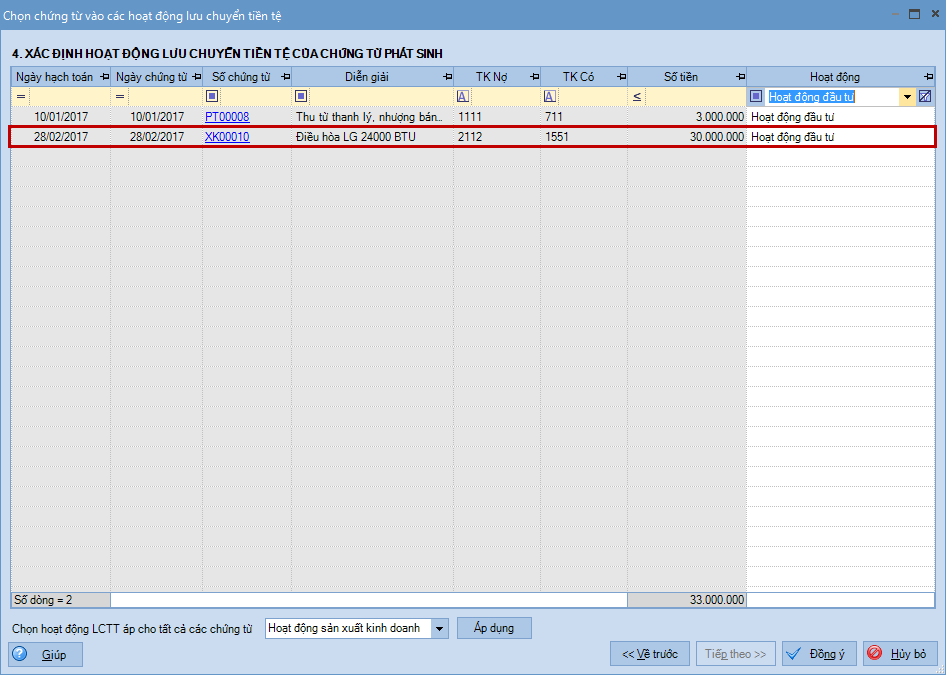Open the Hoạt động filter dropdown arrow
Image resolution: width=946 pixels, height=675 pixels.
click(x=907, y=97)
